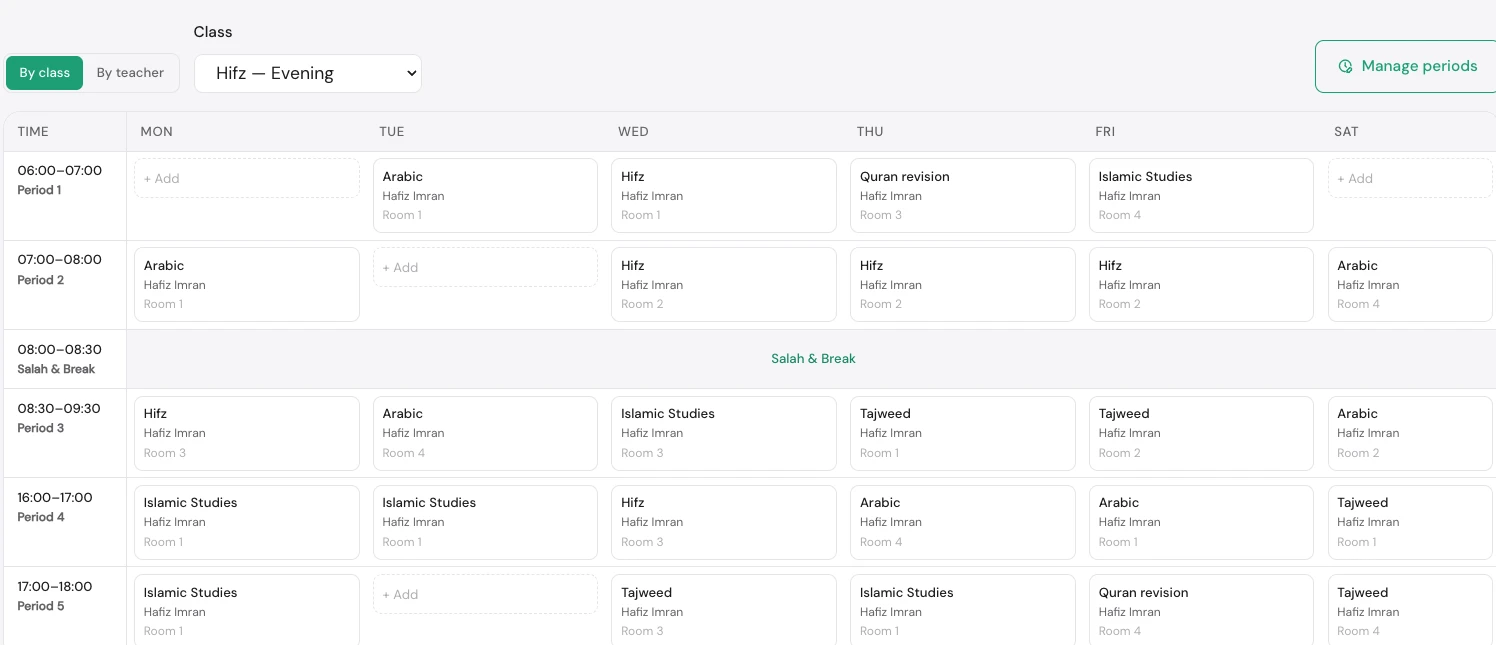Viewport: 1496px width, 645px height.
Task: Open Tuesday Period 4 Islamic Studies card
Action: point(485,522)
